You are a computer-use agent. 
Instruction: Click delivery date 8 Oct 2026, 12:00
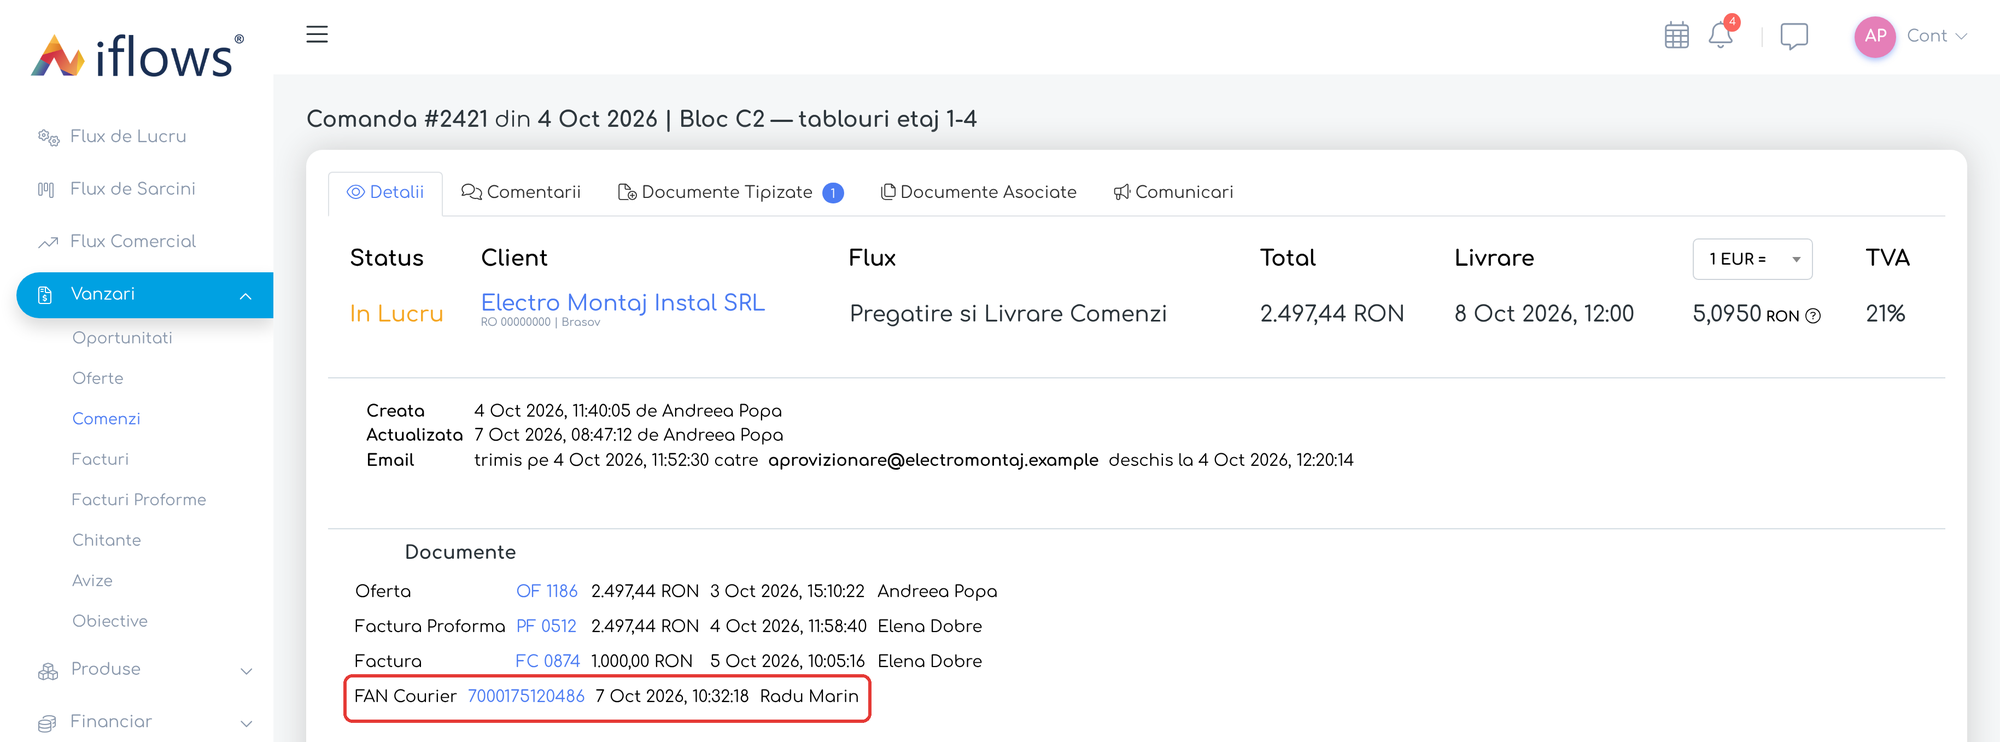(x=1544, y=314)
